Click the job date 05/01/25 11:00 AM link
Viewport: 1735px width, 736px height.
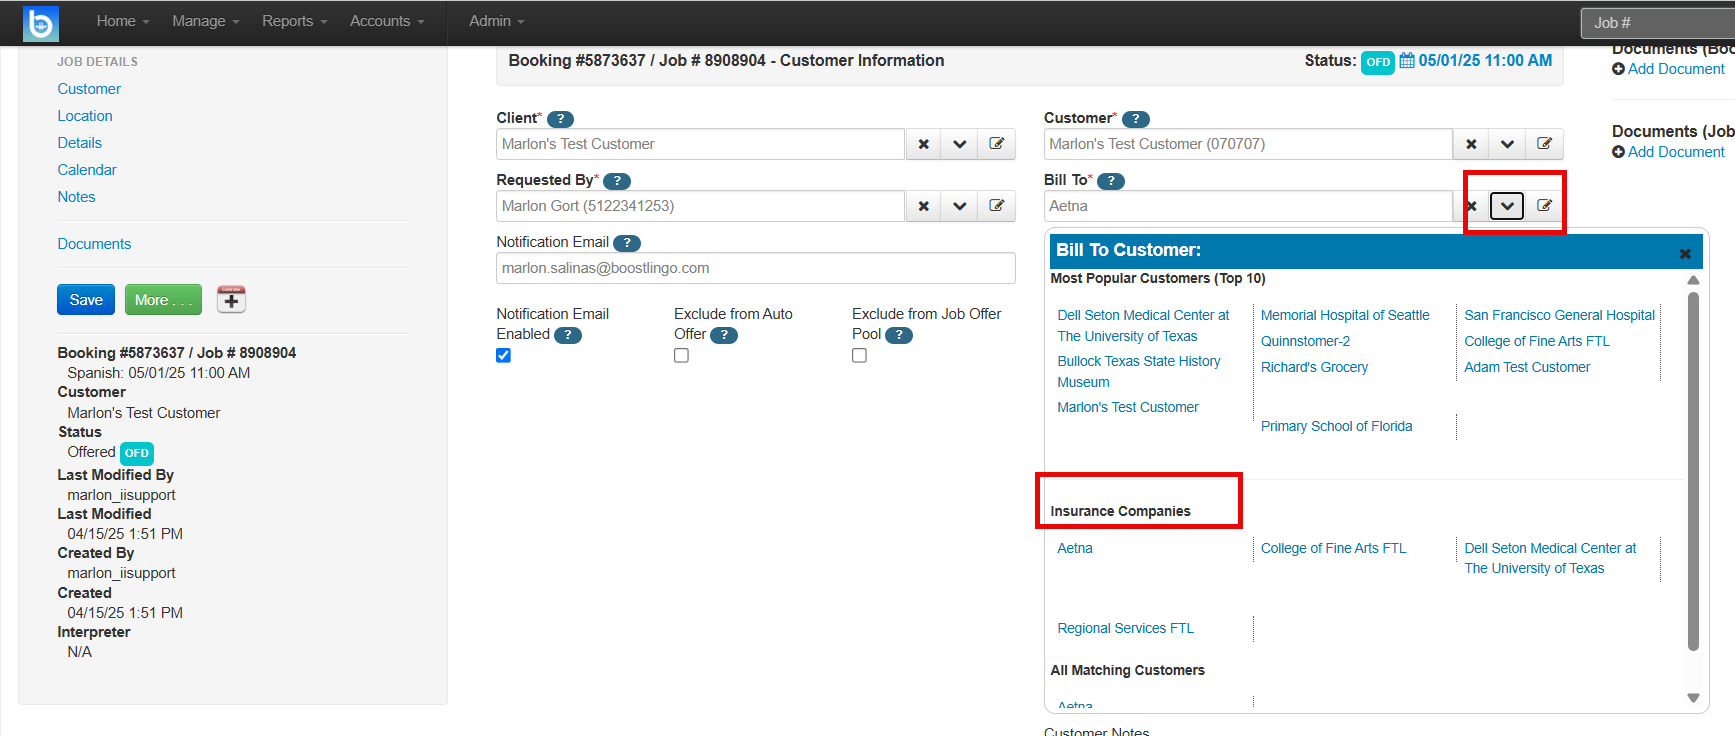[1485, 61]
